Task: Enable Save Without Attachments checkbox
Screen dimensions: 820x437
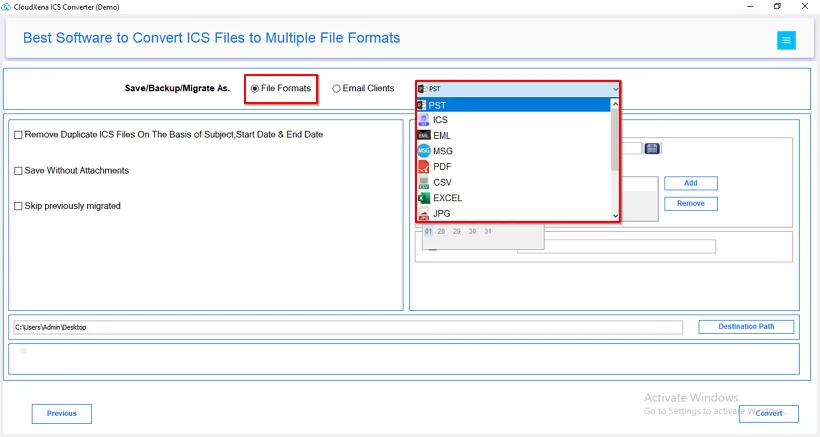Action: pyautogui.click(x=18, y=171)
